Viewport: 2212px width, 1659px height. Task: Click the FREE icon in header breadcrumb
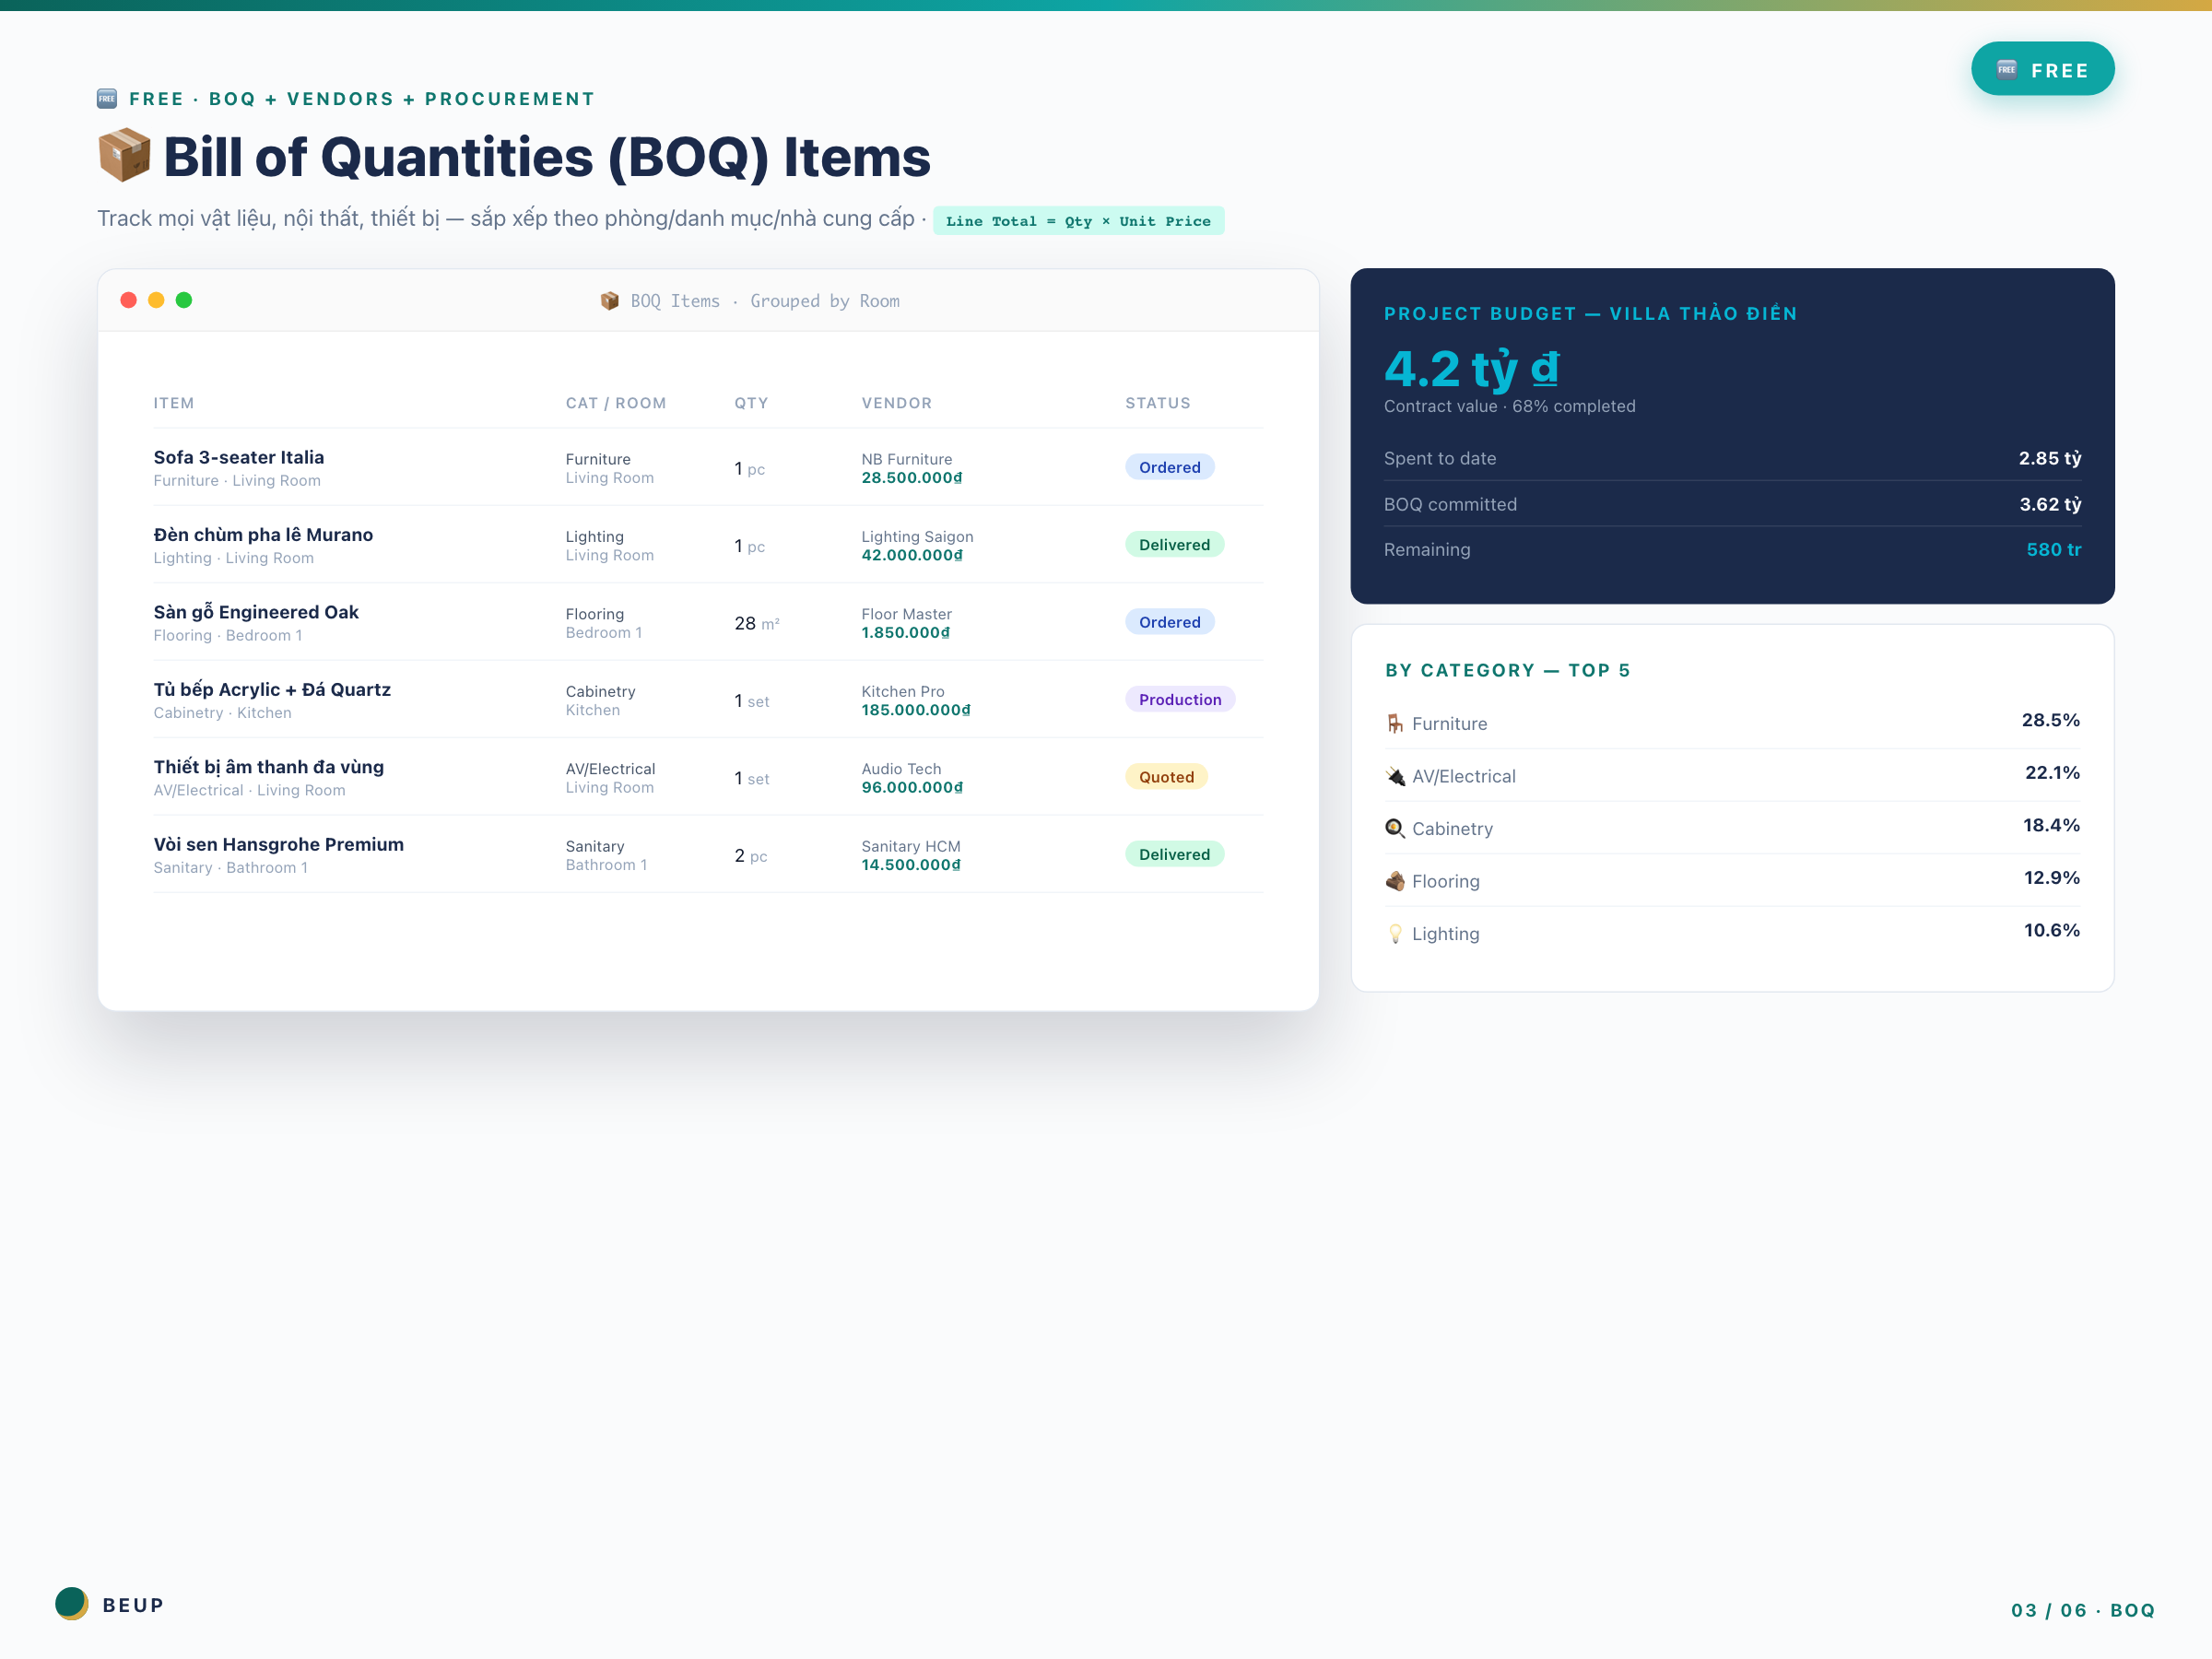pos(107,98)
